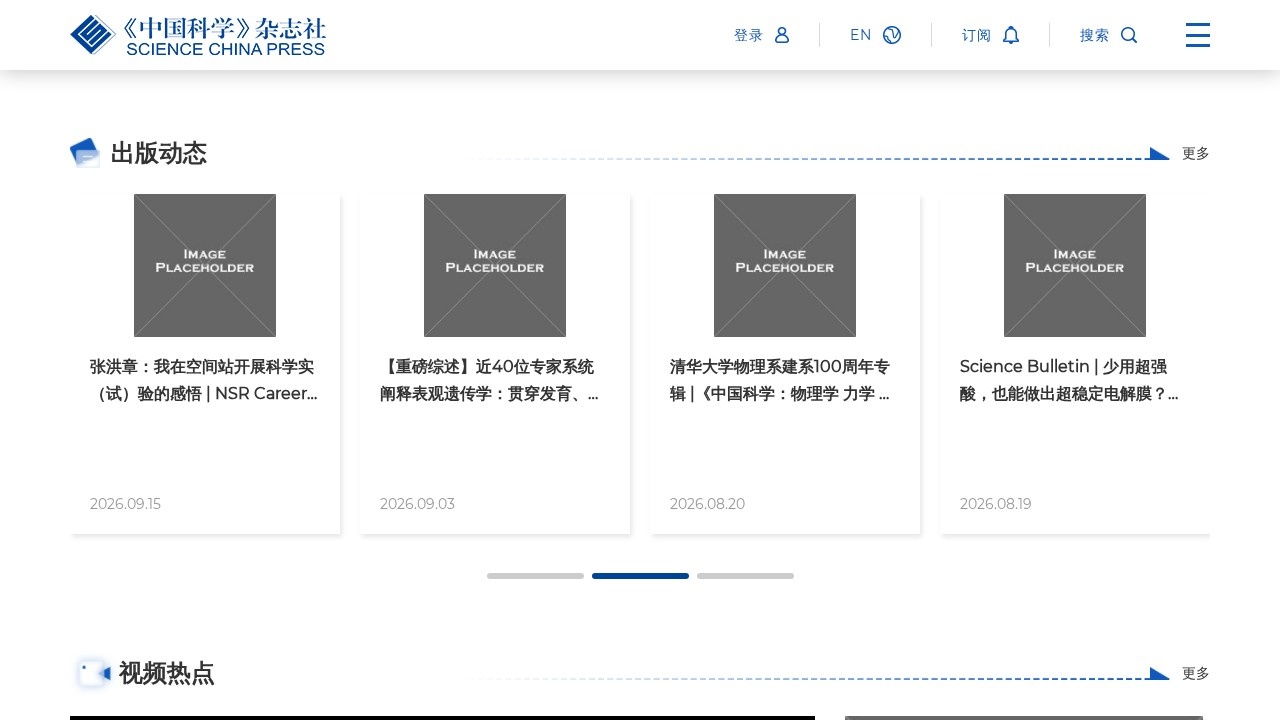This screenshot has height=720, width=1280.
Task: Open thumbnail of 张洪章 article
Action: 205,265
